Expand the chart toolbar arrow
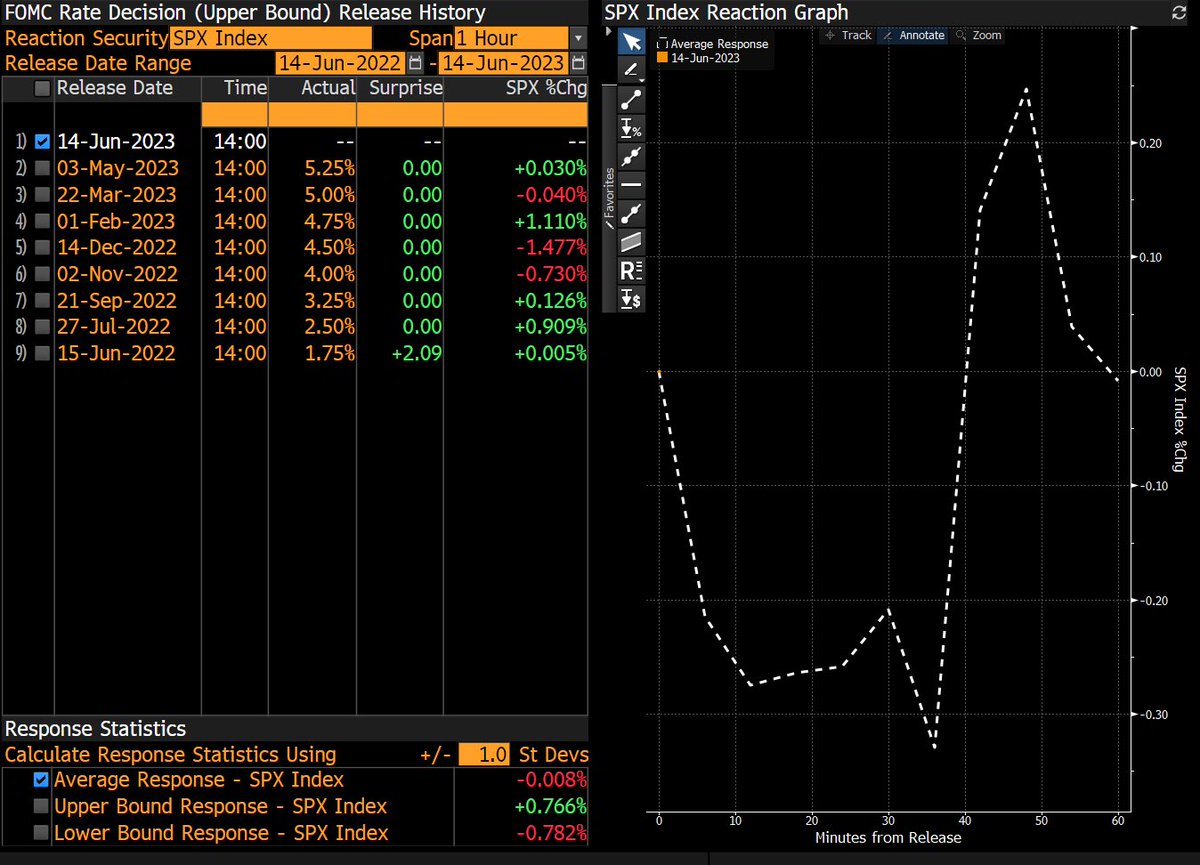The width and height of the screenshot is (1200, 865). (610, 31)
